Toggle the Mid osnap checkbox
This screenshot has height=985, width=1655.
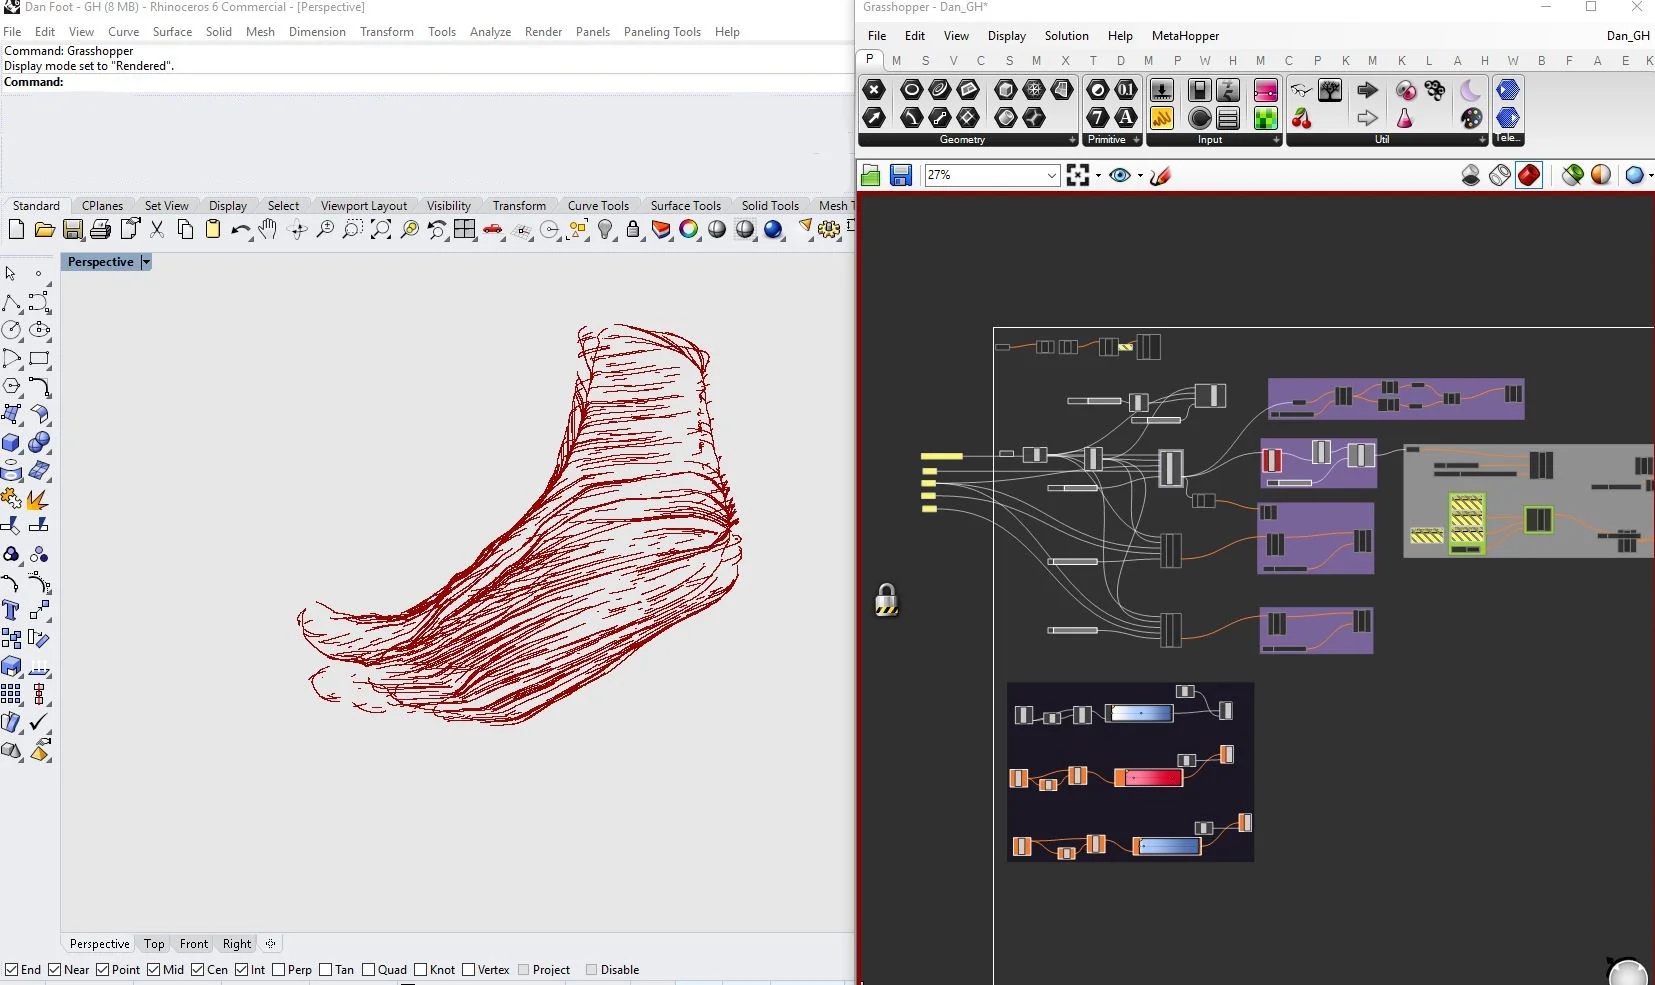click(154, 970)
